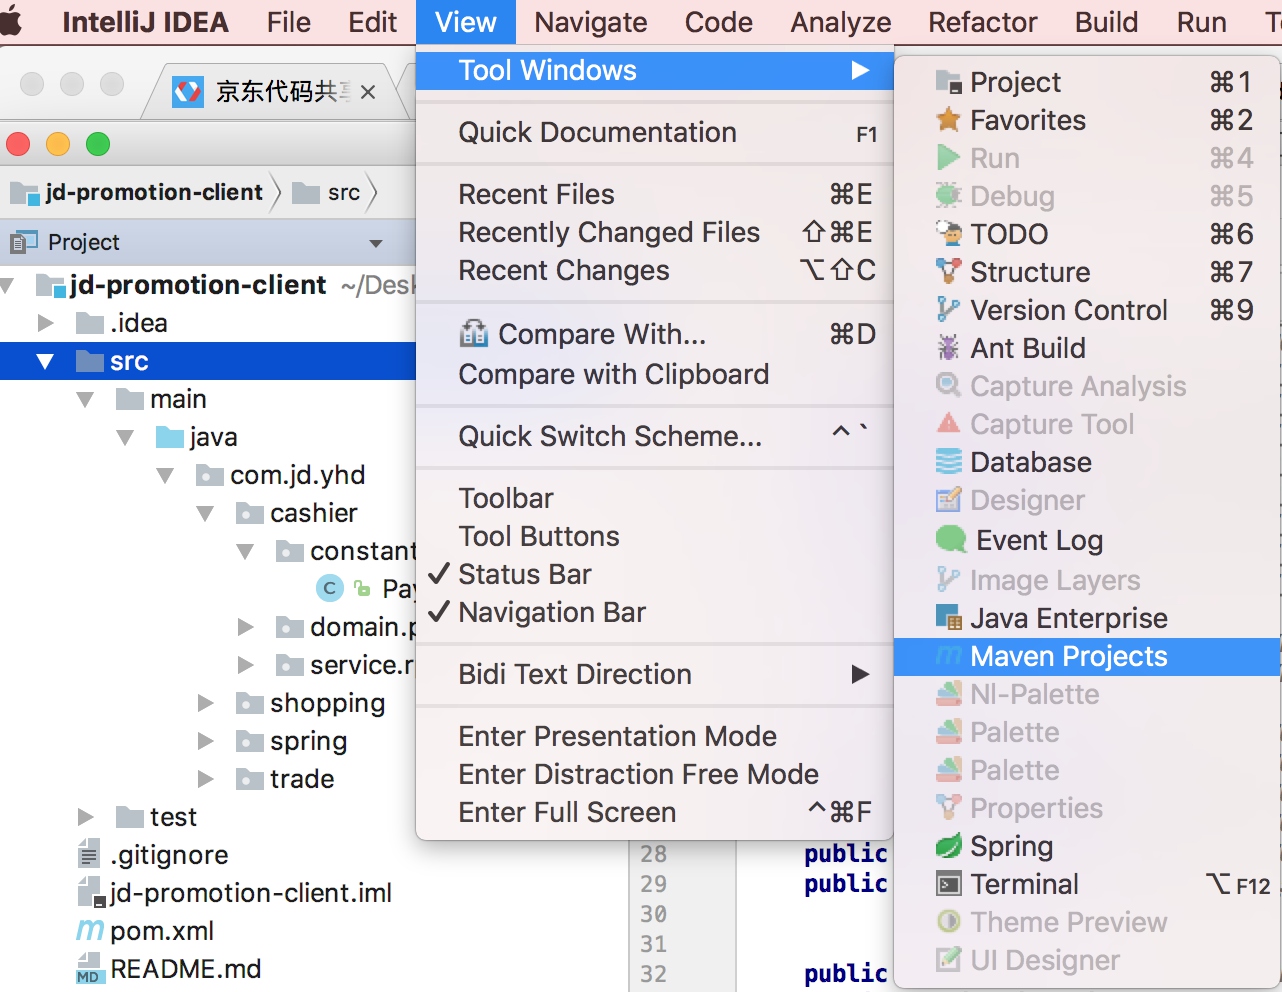Viewport: 1282px width, 992px height.
Task: Open the Analyze menu
Action: [841, 22]
